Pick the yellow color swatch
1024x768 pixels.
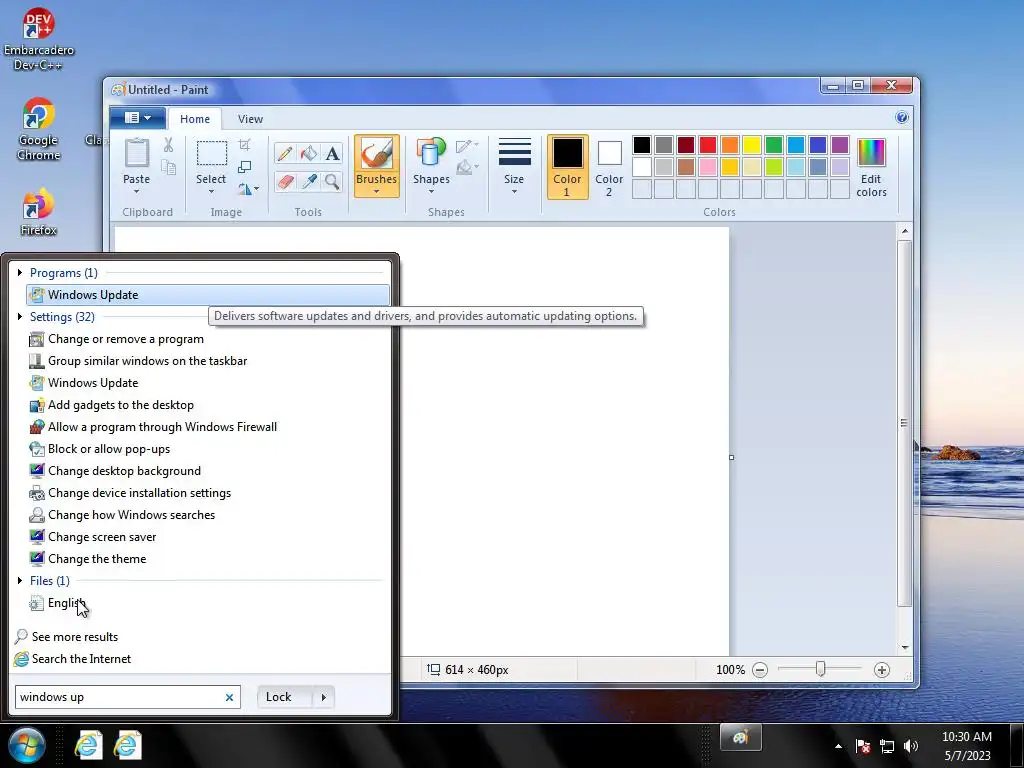point(752,145)
